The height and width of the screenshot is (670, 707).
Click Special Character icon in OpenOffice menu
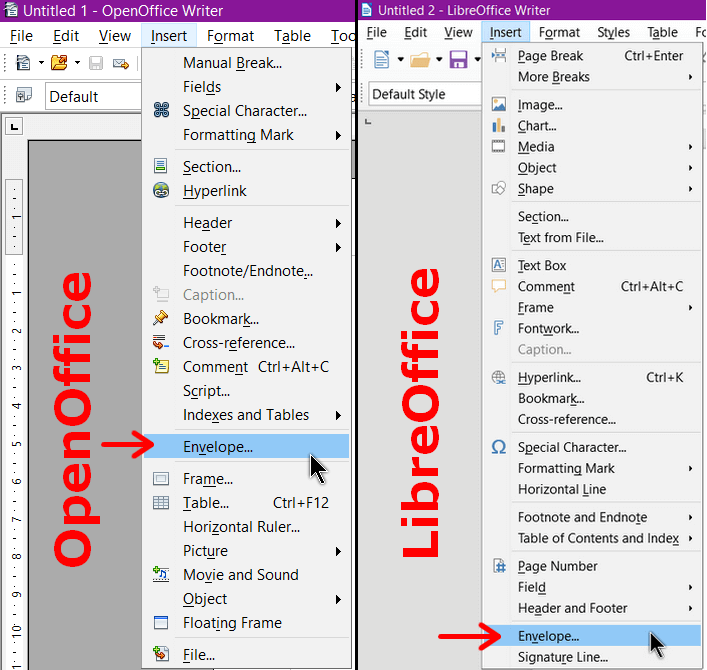pyautogui.click(x=161, y=110)
